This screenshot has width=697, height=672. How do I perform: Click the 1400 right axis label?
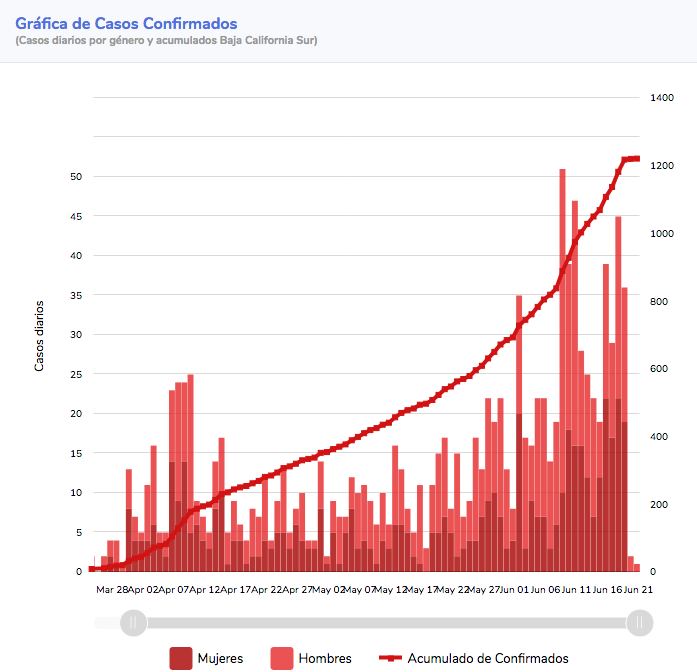click(662, 98)
